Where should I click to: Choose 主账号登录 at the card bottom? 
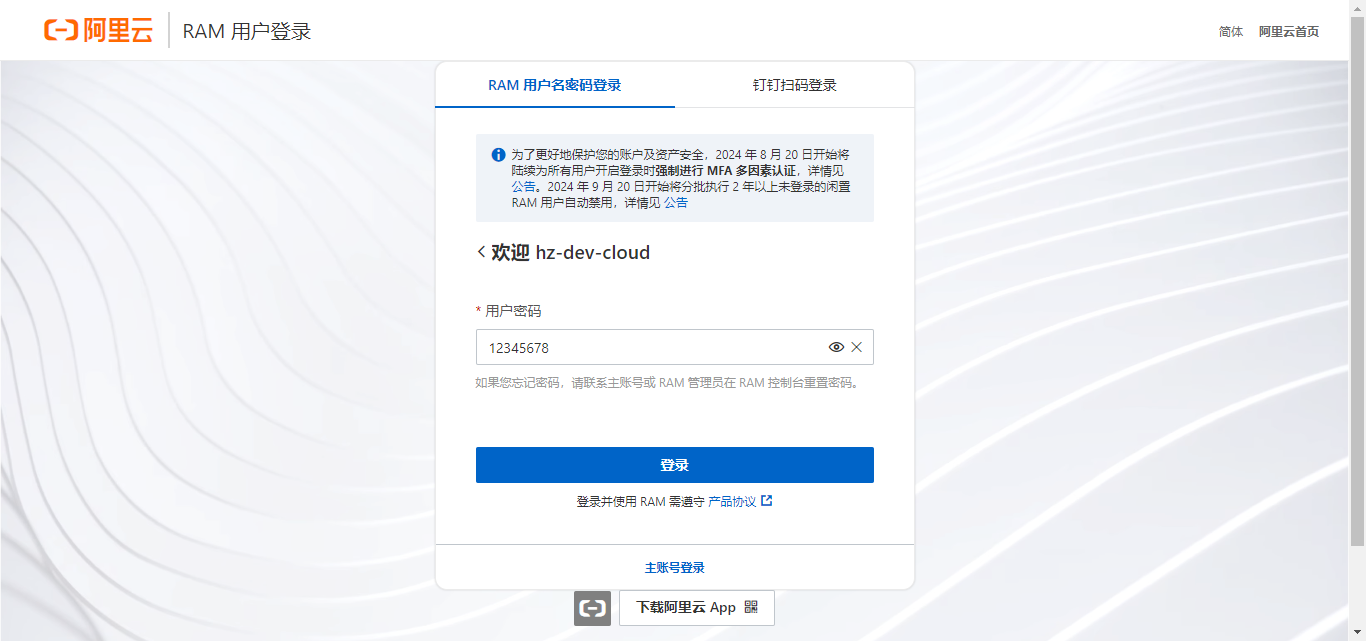pyautogui.click(x=675, y=568)
